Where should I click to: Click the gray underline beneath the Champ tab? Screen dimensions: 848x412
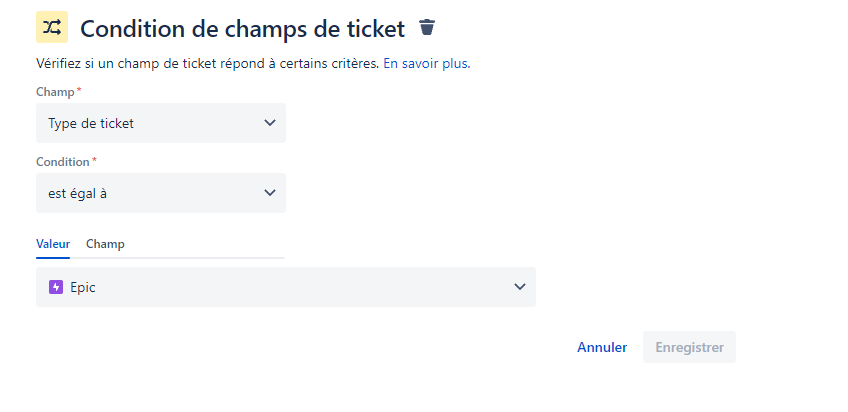coord(200,258)
